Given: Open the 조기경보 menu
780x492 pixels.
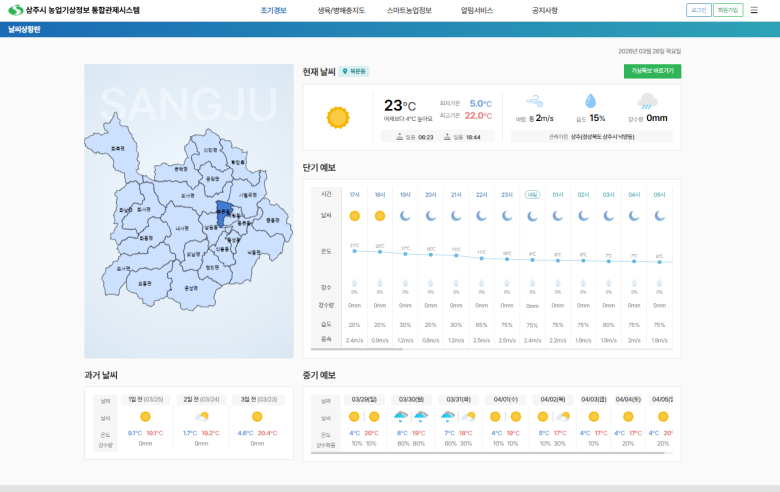Looking at the screenshot, I should (x=273, y=10).
